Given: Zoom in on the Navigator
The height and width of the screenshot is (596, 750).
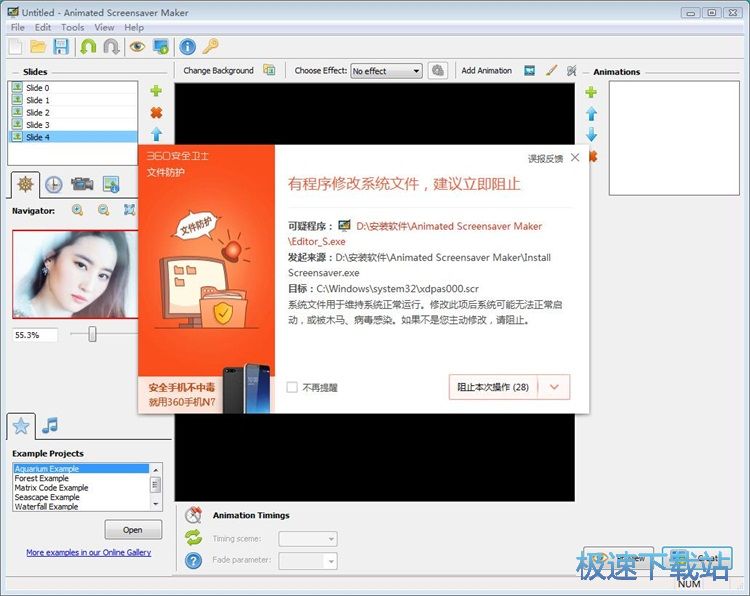Looking at the screenshot, I should [77, 210].
